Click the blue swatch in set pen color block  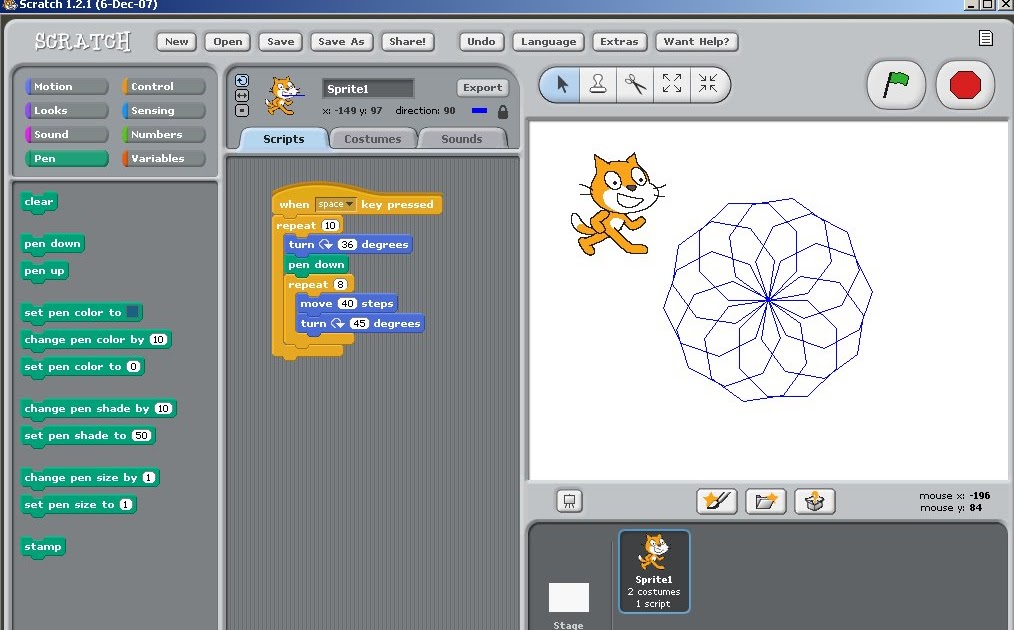click(x=131, y=313)
